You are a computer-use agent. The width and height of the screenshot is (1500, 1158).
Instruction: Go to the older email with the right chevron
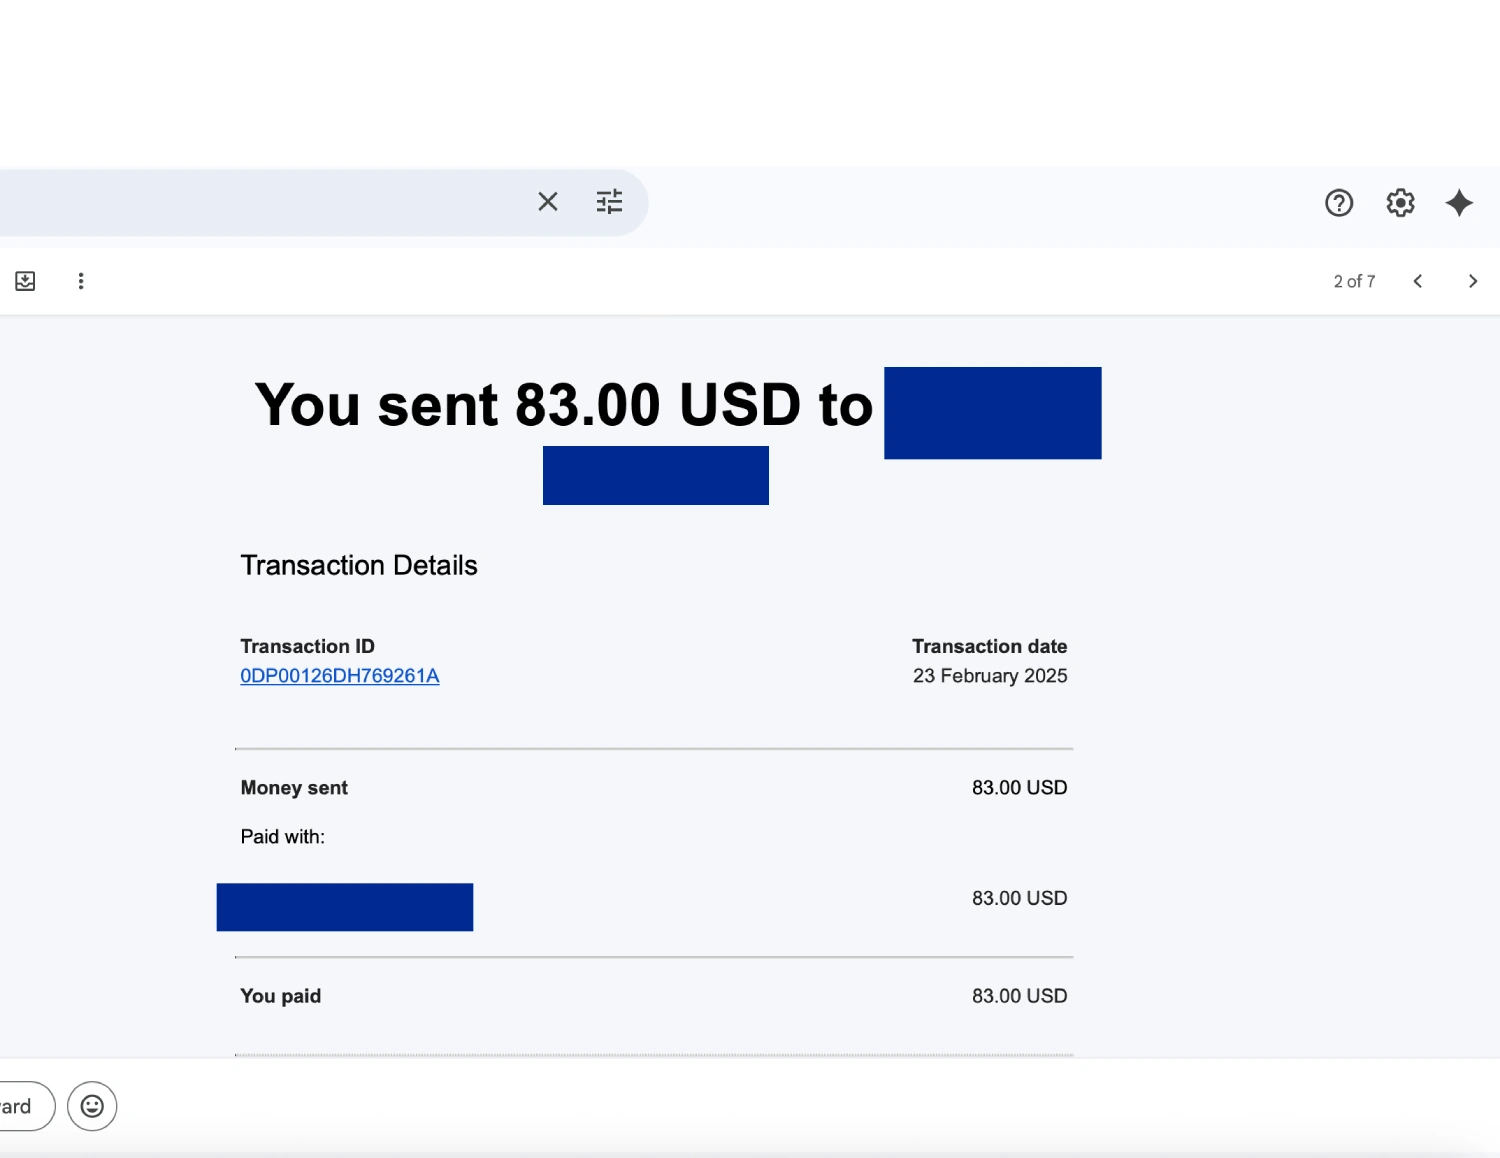(1473, 281)
